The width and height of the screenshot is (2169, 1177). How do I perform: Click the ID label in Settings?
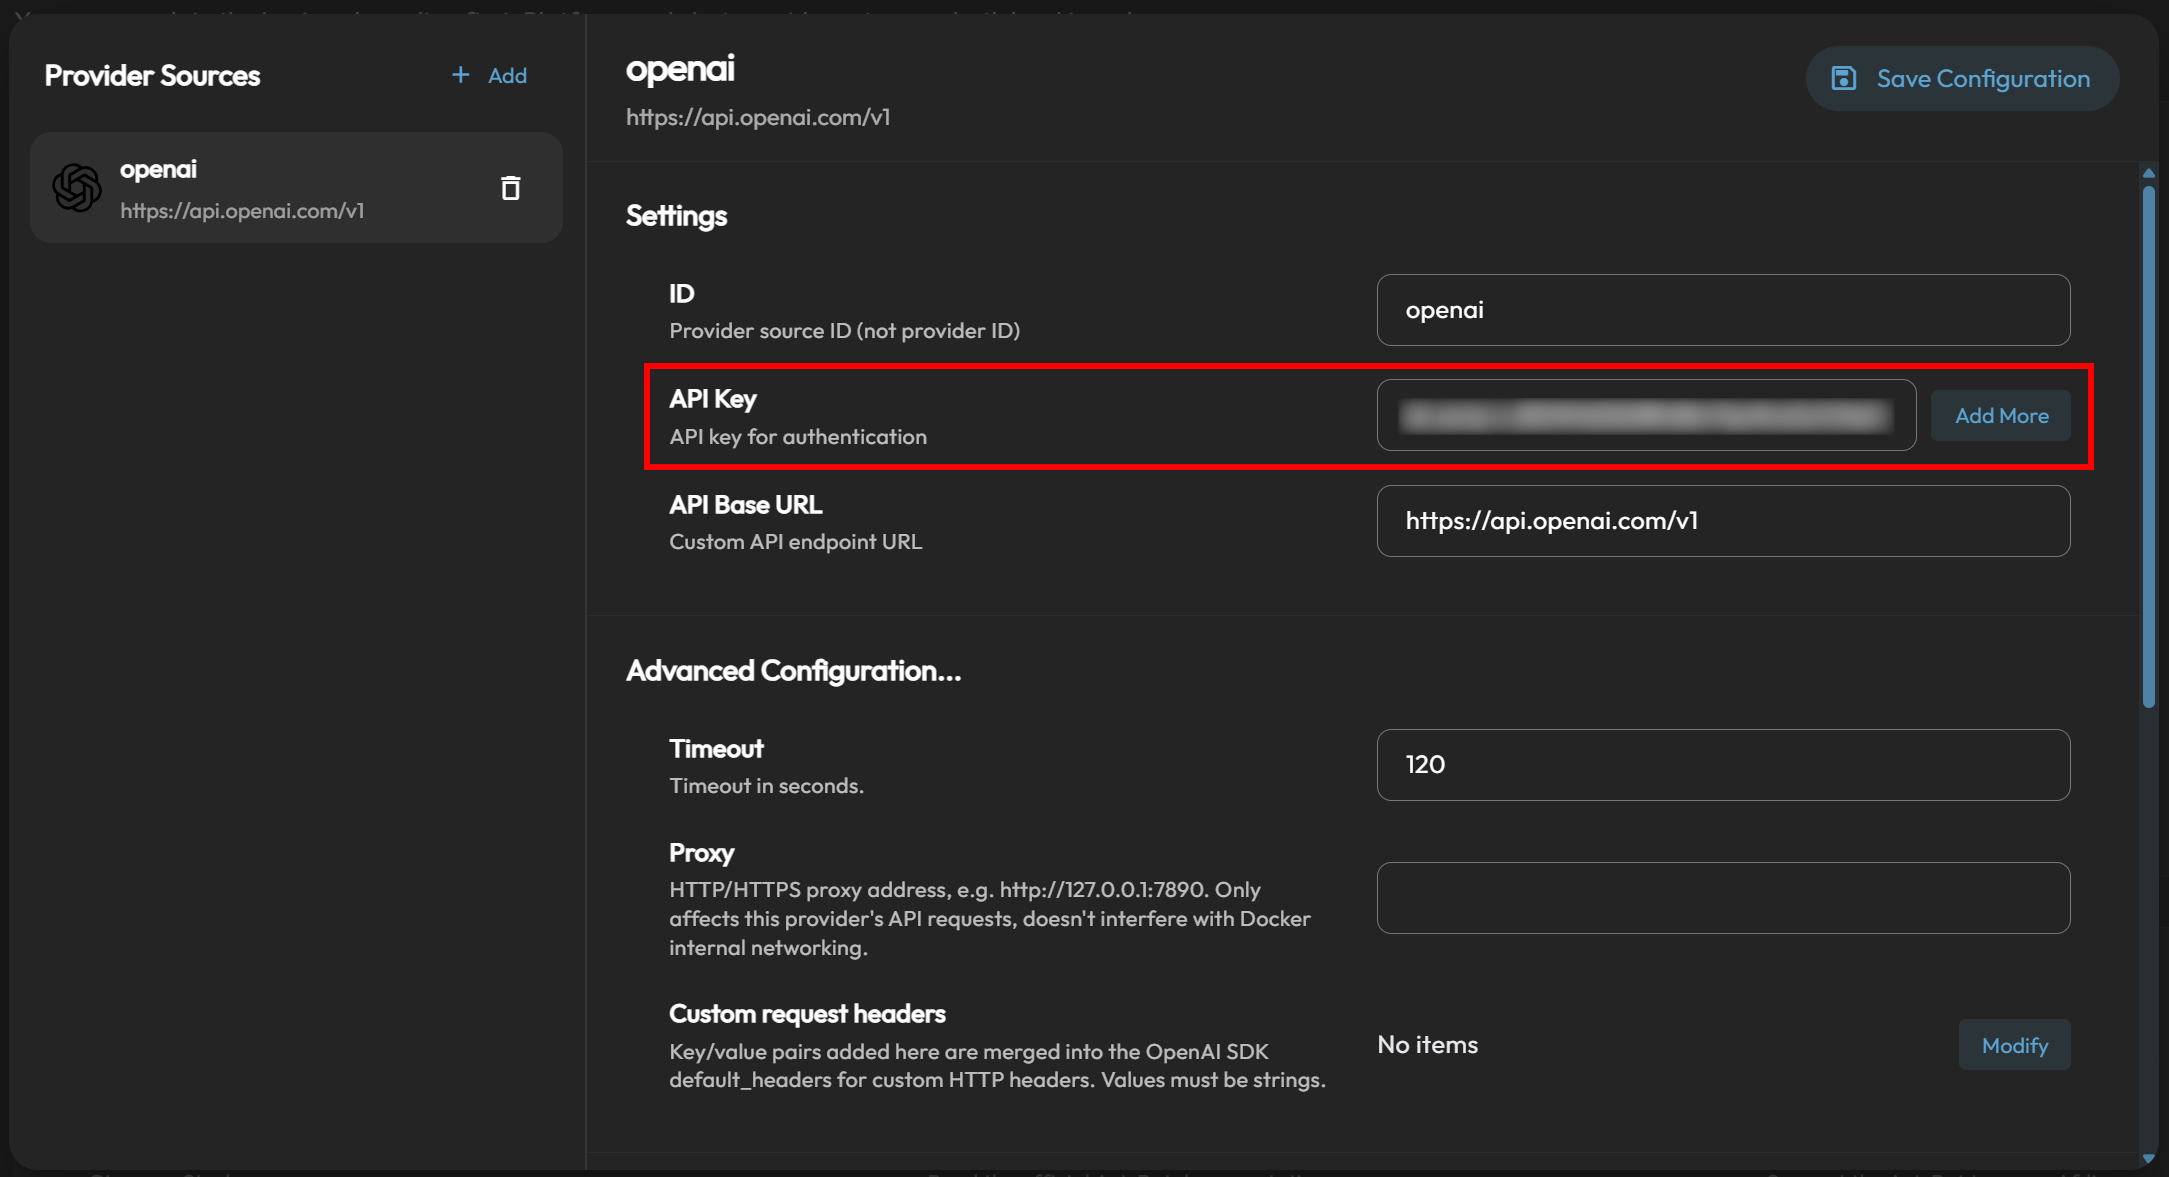[681, 294]
